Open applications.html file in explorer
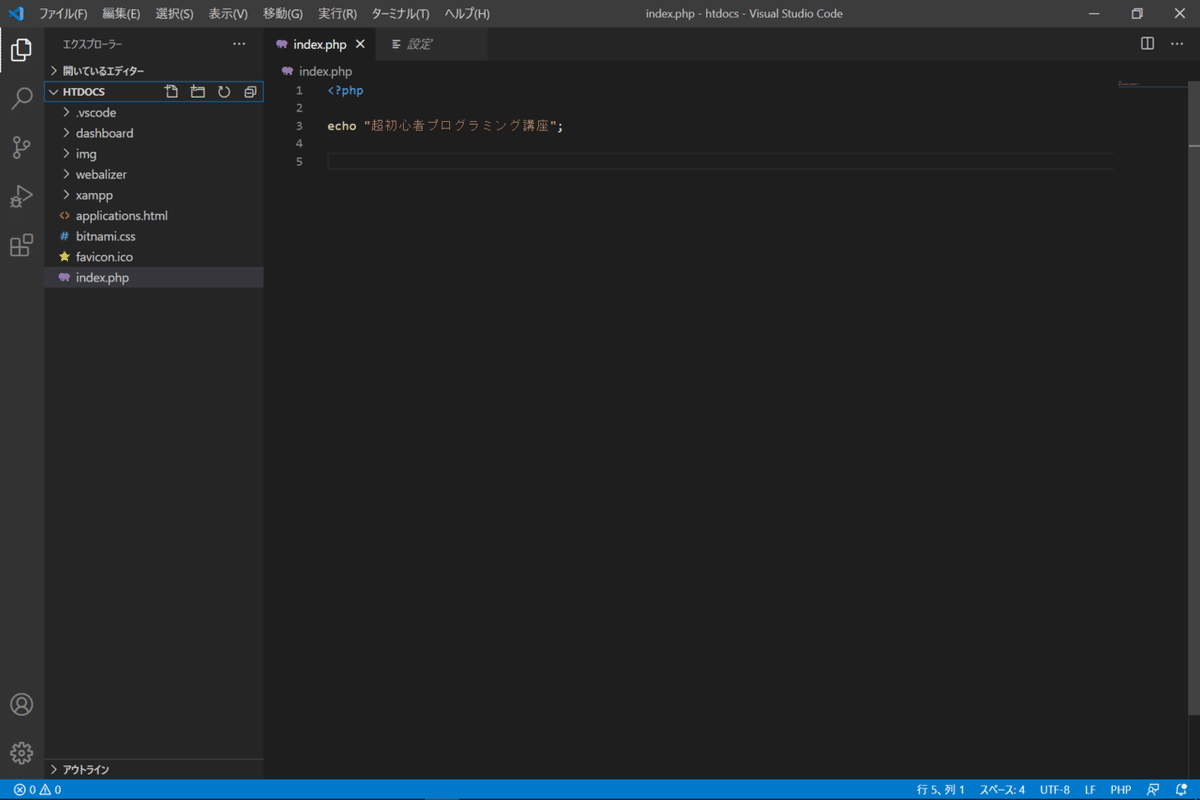 (154, 216)
